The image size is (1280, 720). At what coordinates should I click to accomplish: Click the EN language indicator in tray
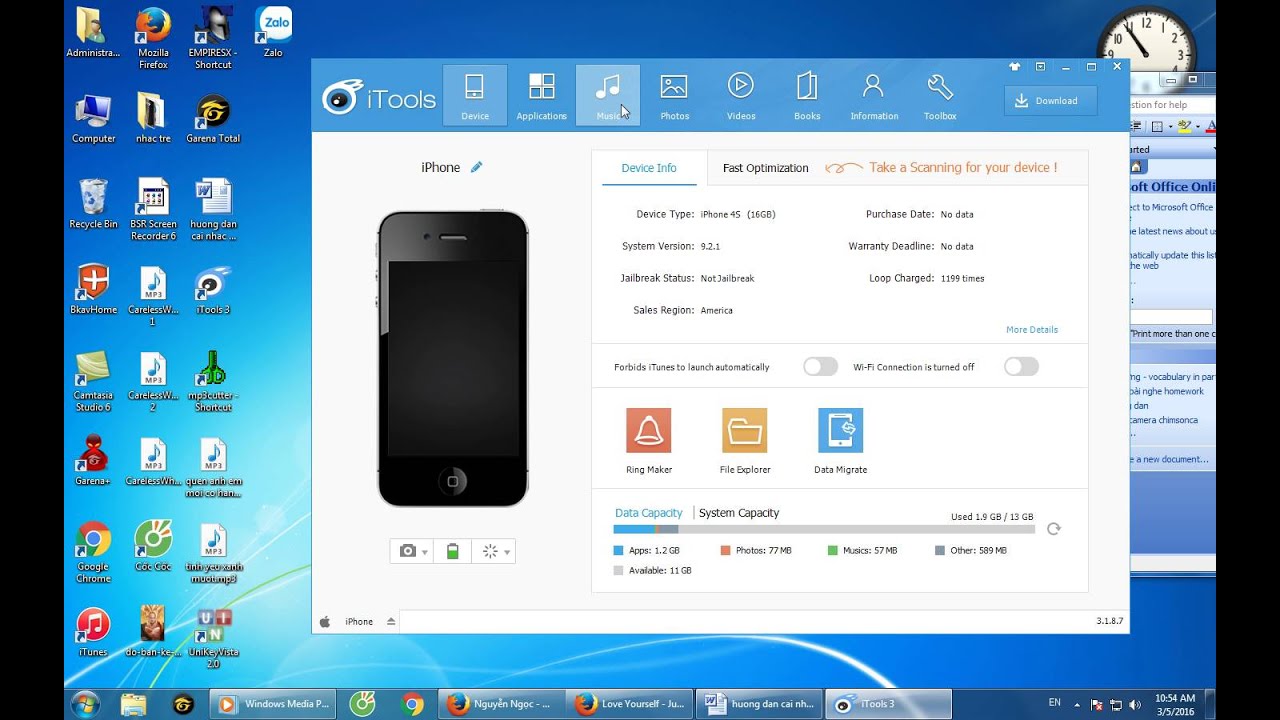pyautogui.click(x=1054, y=703)
